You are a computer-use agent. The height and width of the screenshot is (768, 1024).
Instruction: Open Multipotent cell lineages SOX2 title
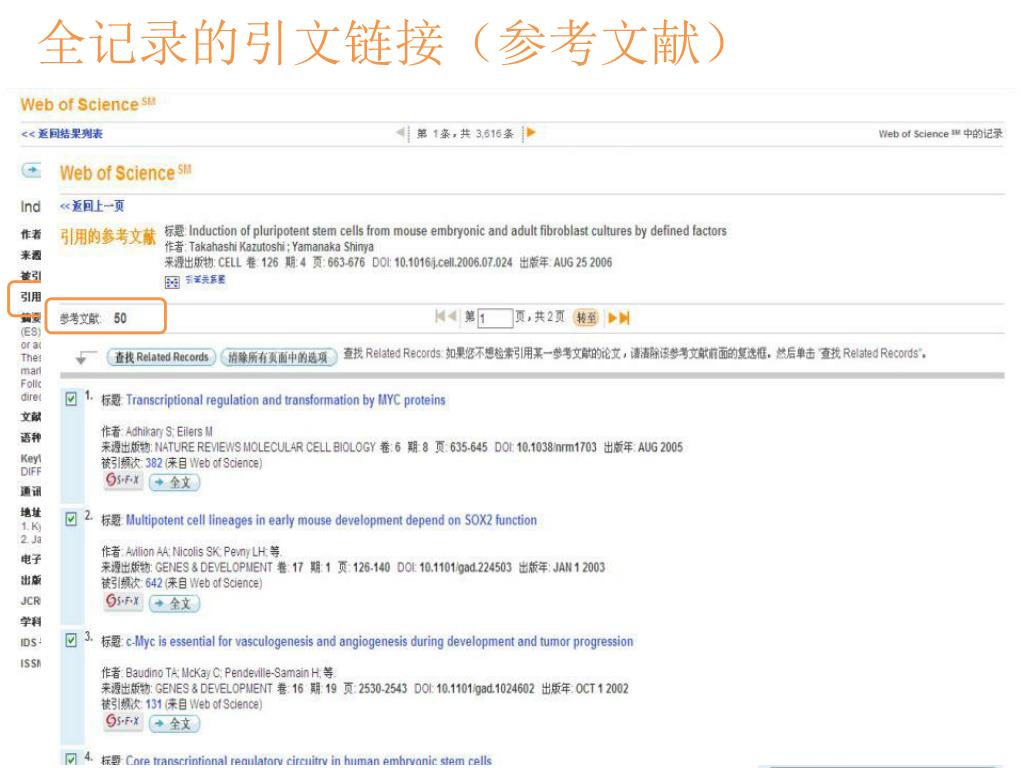pyautogui.click(x=331, y=520)
